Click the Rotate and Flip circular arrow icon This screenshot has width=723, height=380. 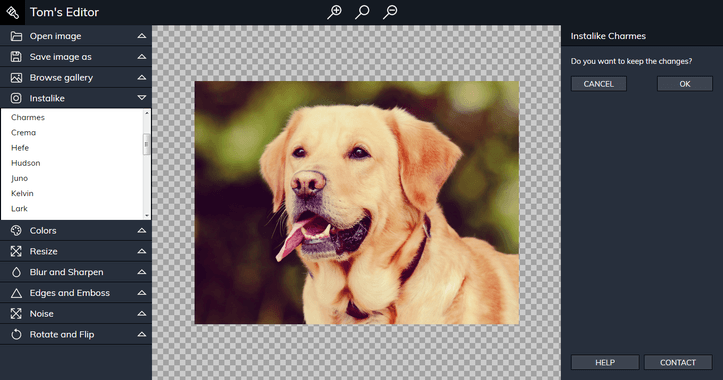click(x=16, y=334)
